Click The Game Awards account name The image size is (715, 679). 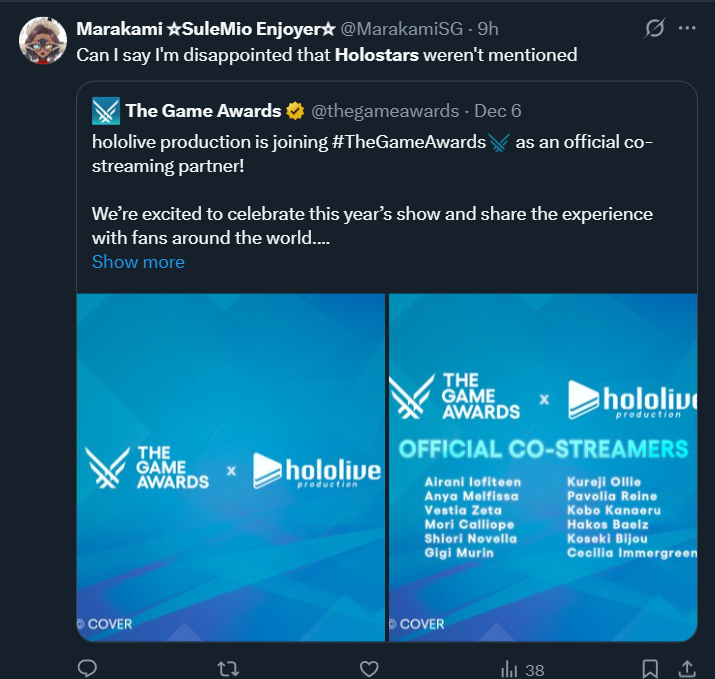[x=203, y=111]
